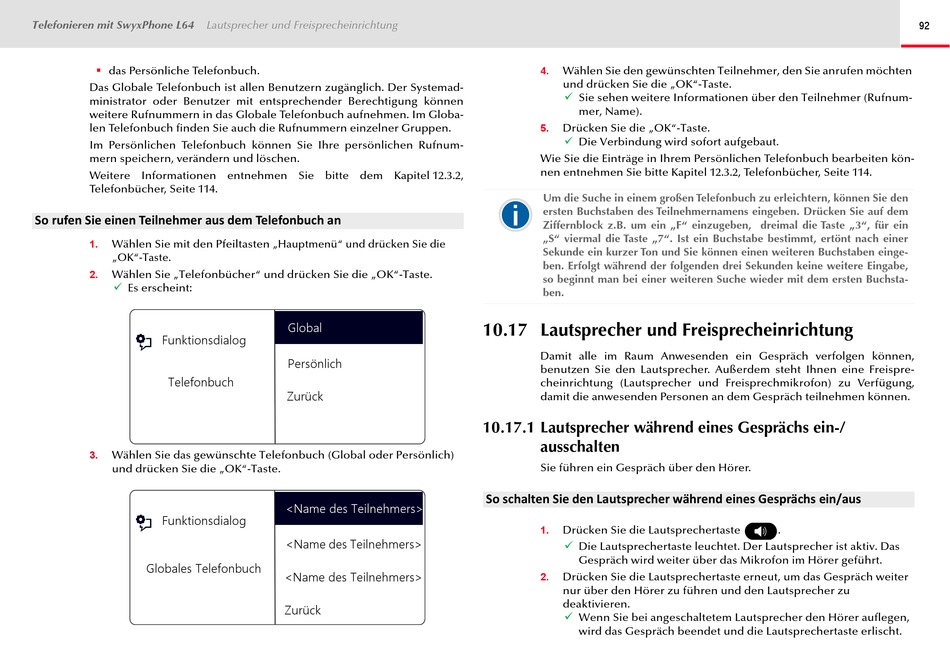The height and width of the screenshot is (671, 950).
Task: Click the Funktionsdialog icon in the Globales Telefonbuch display
Action: (x=144, y=522)
